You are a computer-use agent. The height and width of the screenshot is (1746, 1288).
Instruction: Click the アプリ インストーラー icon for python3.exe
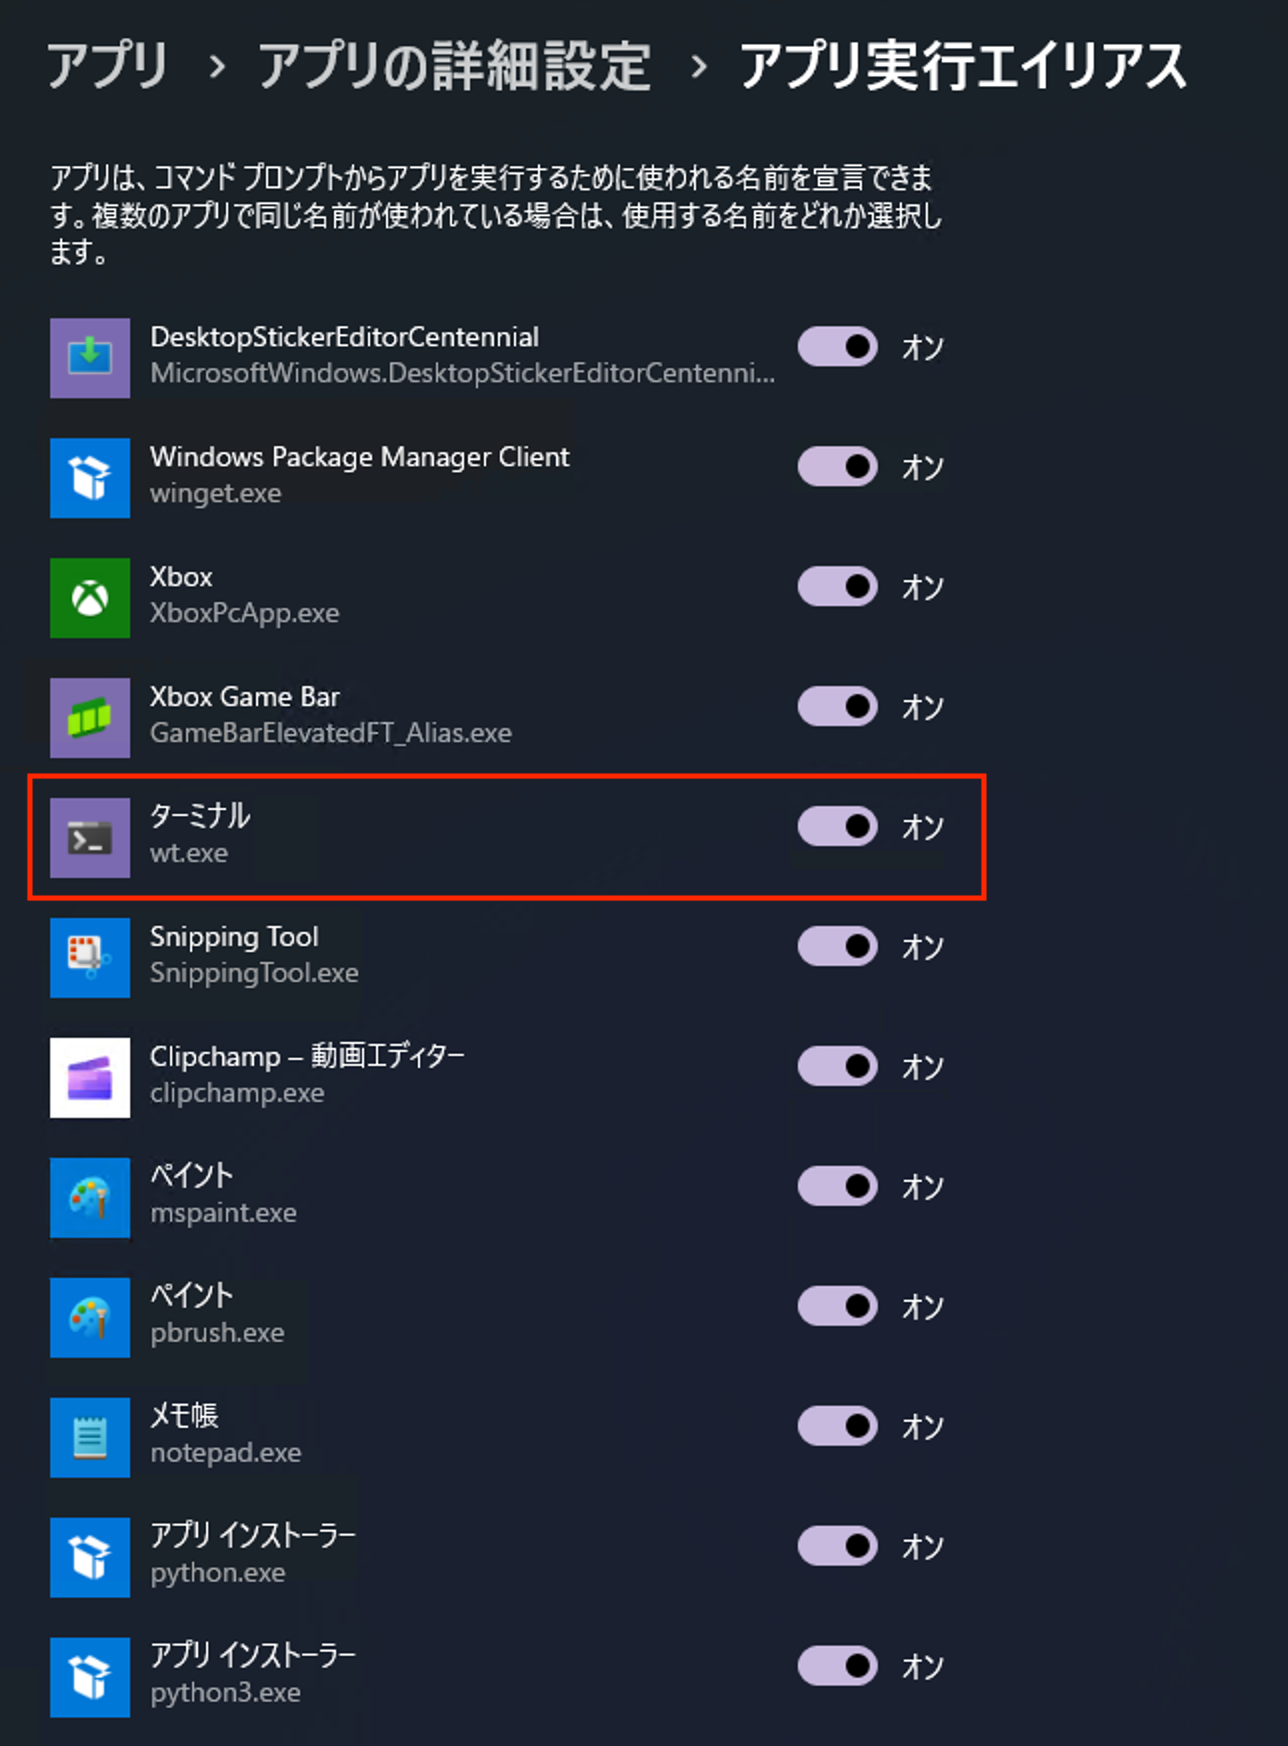(90, 1678)
